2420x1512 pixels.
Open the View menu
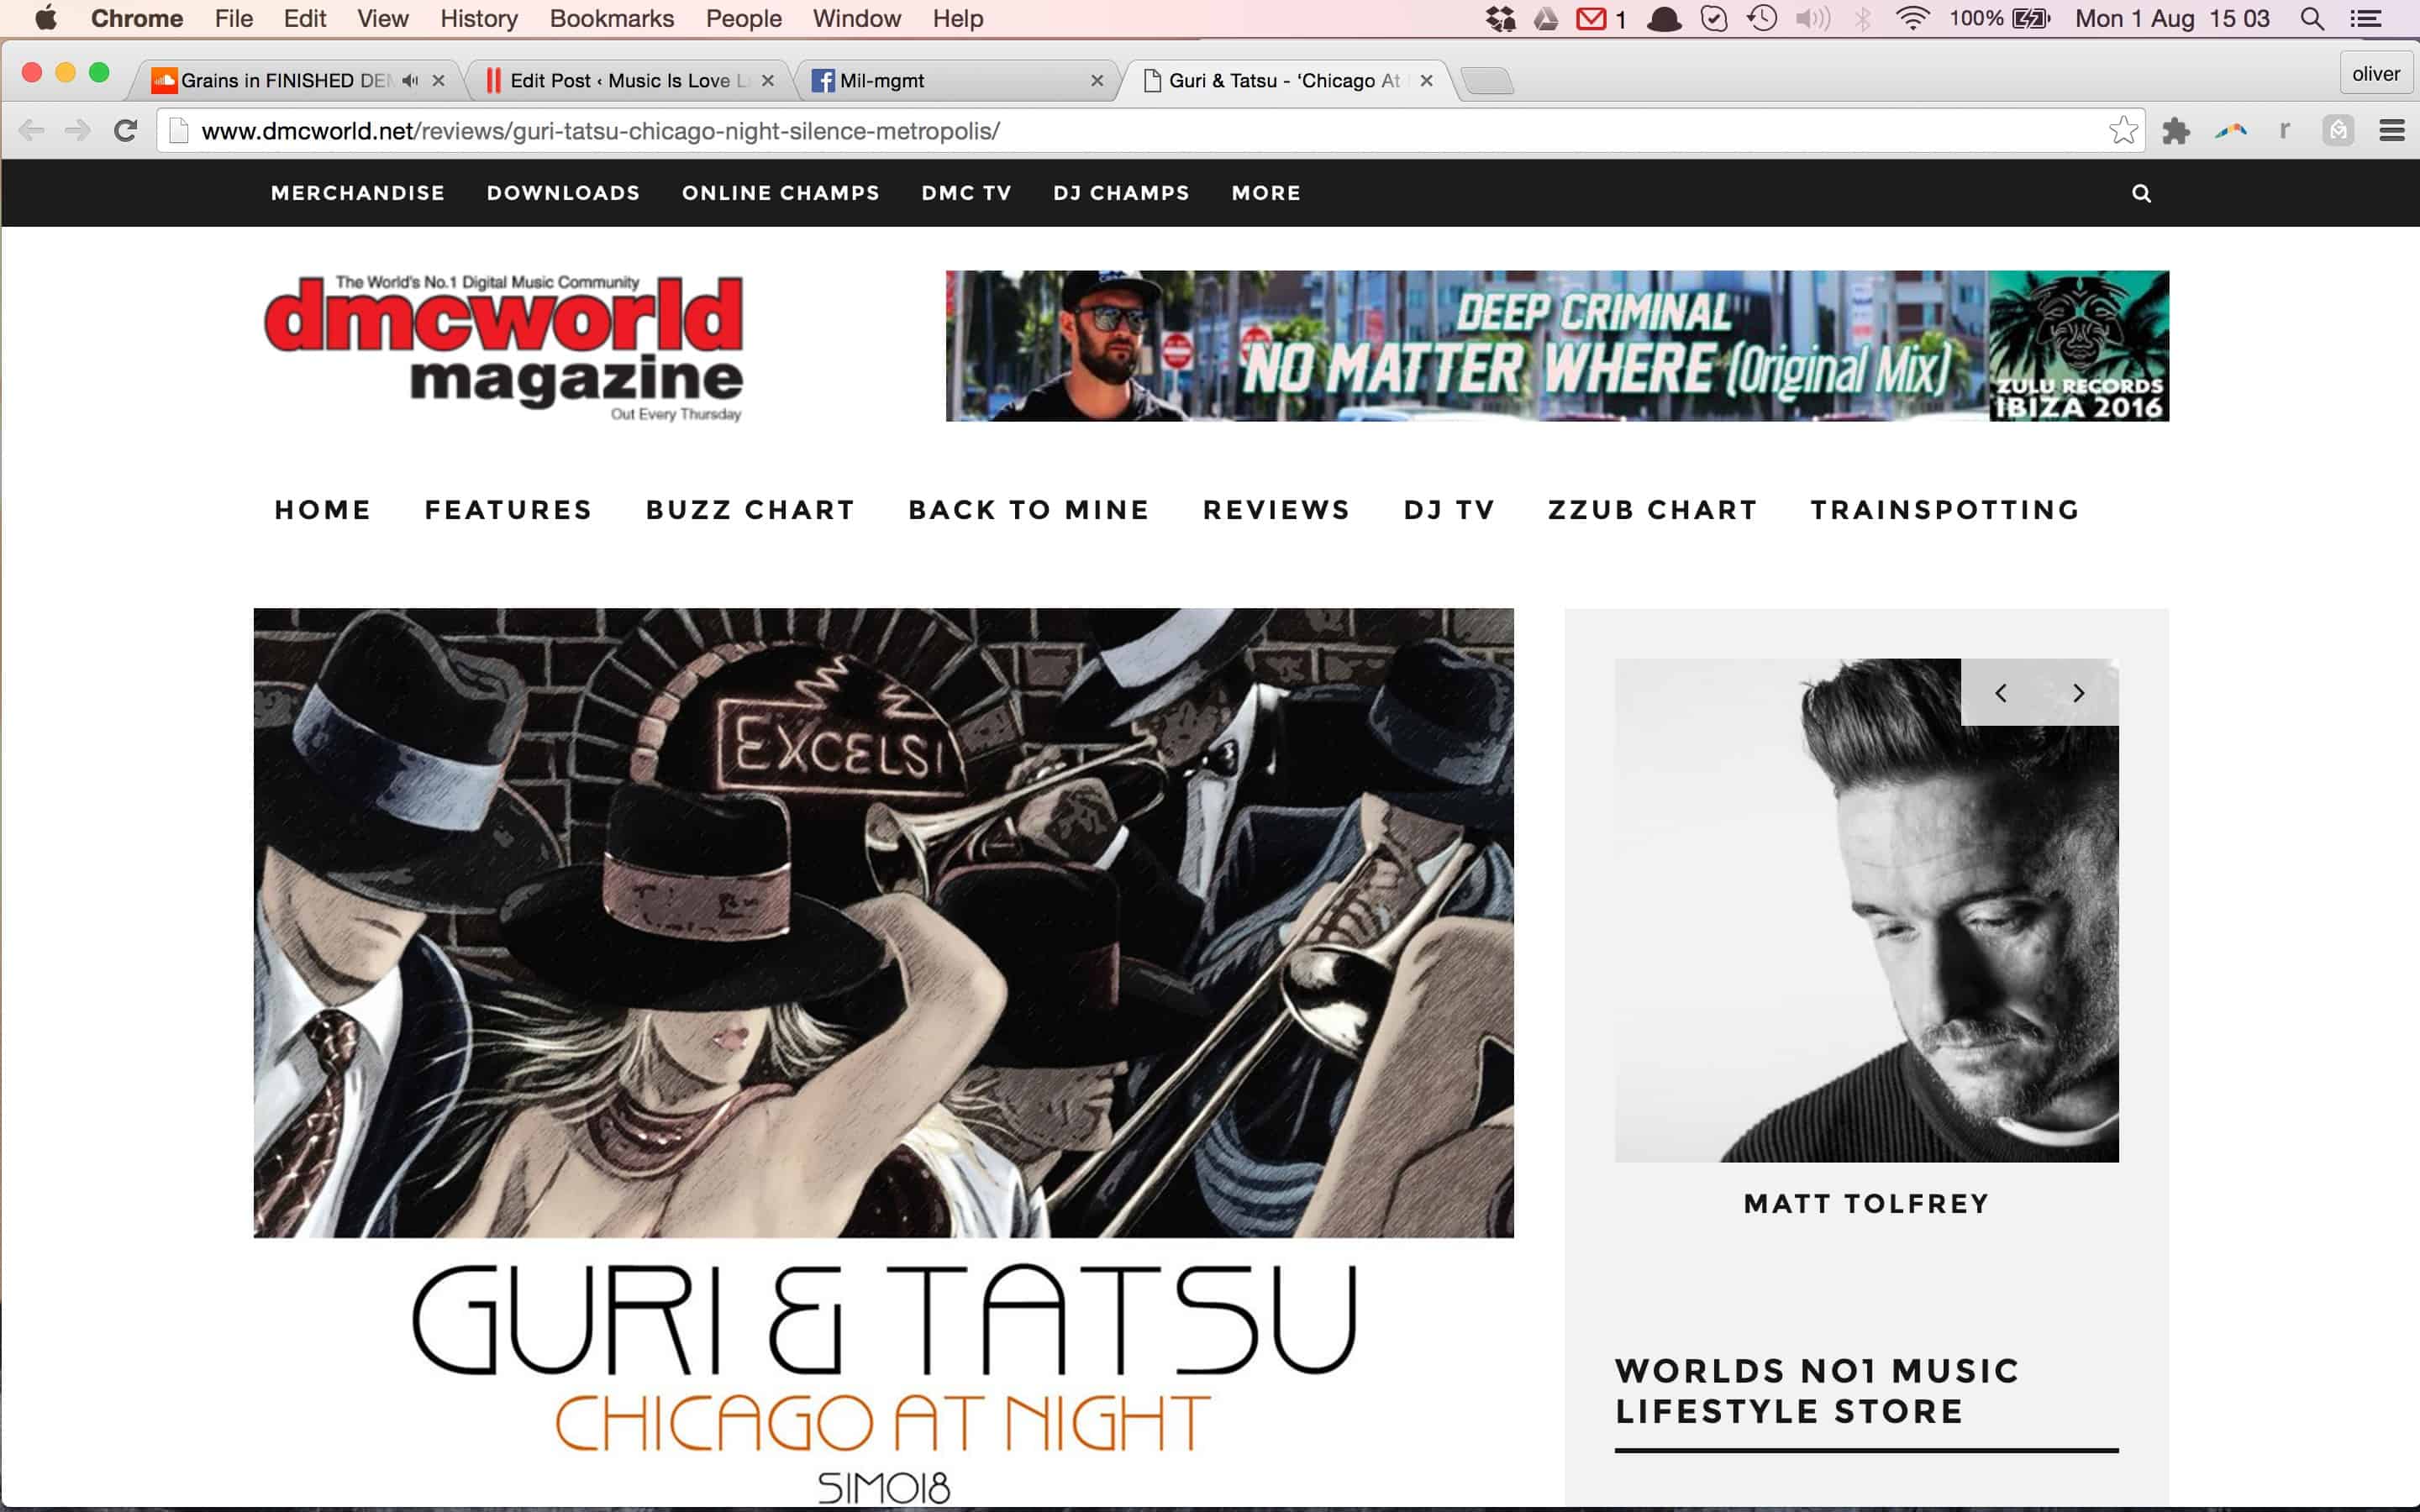(383, 18)
